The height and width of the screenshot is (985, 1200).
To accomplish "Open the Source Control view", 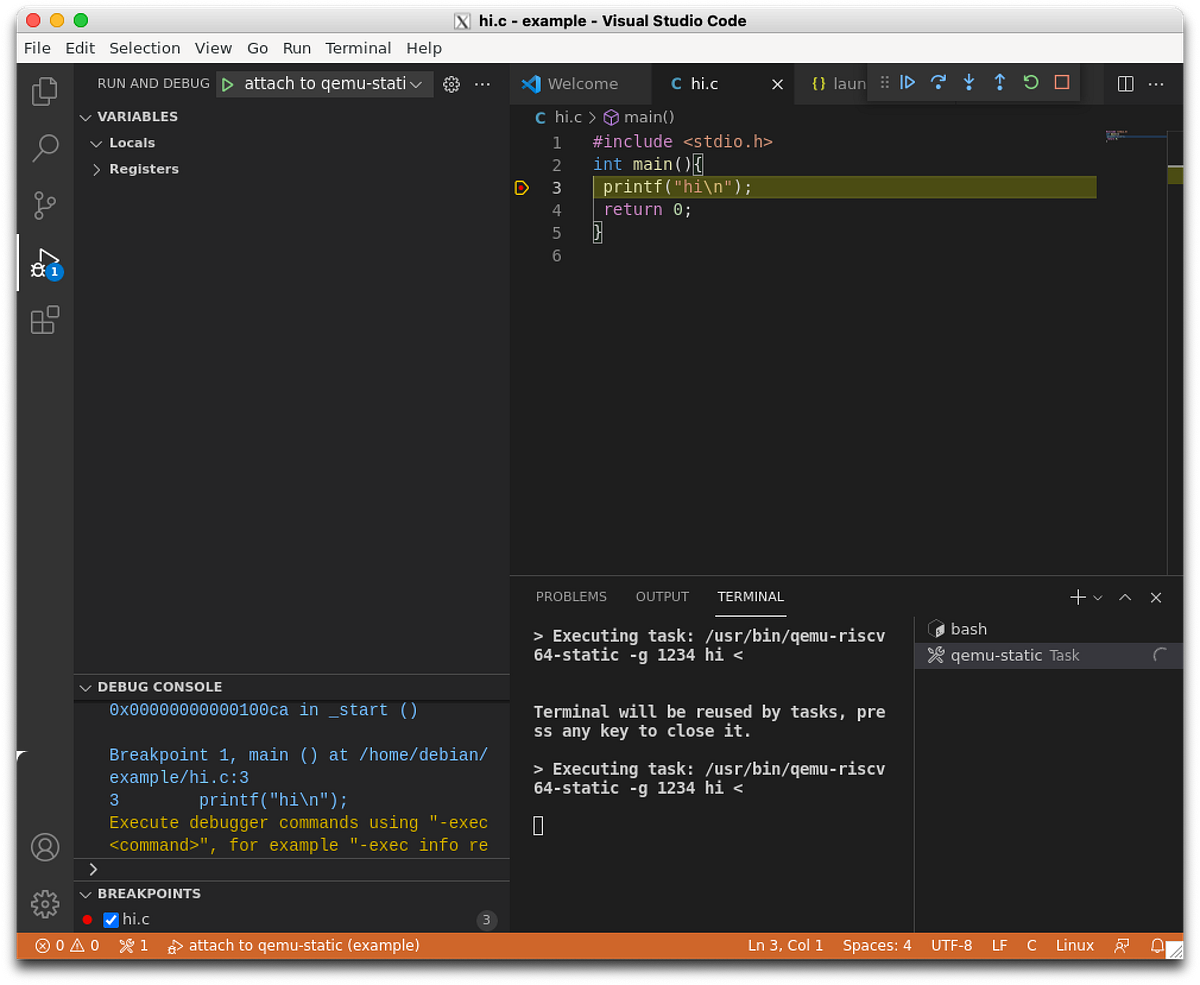I will point(45,205).
